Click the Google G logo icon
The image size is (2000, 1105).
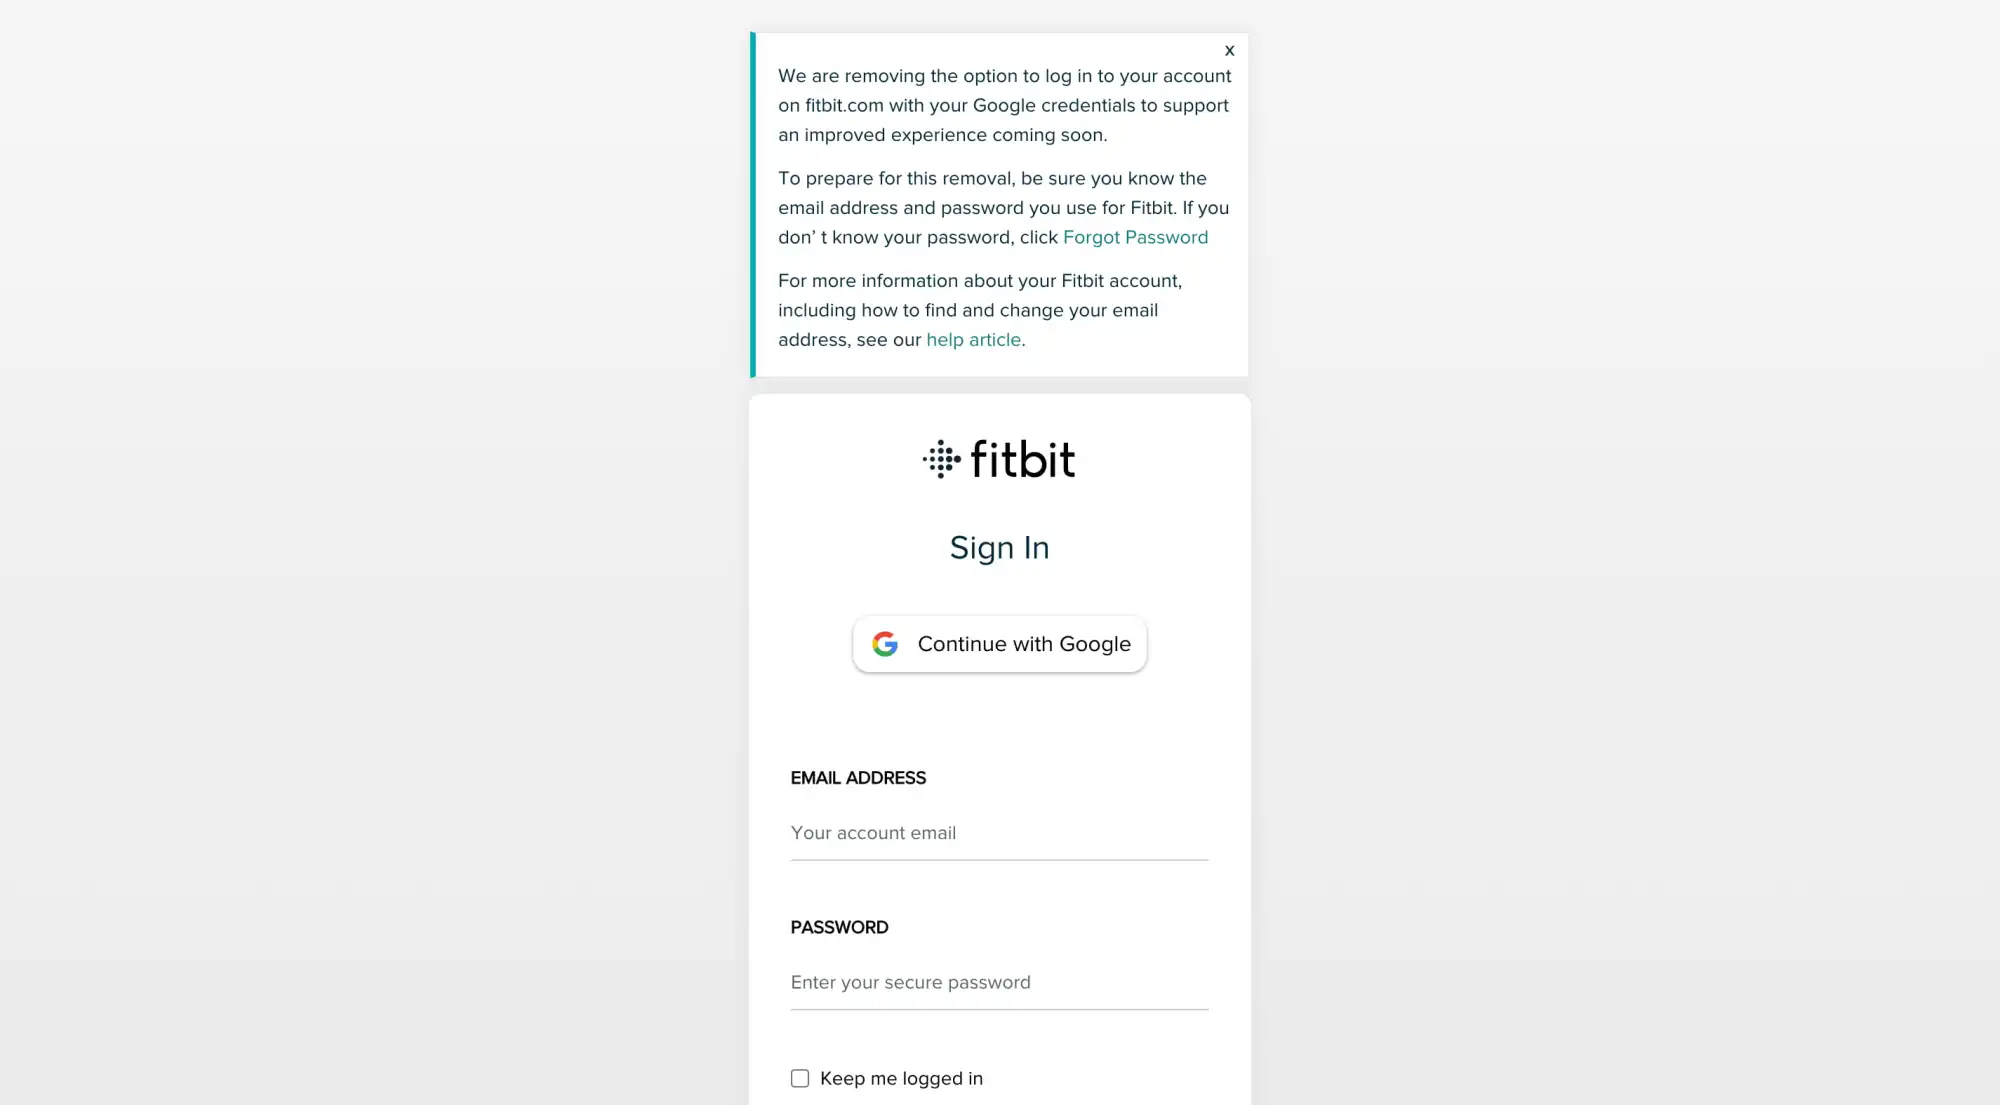pyautogui.click(x=885, y=644)
